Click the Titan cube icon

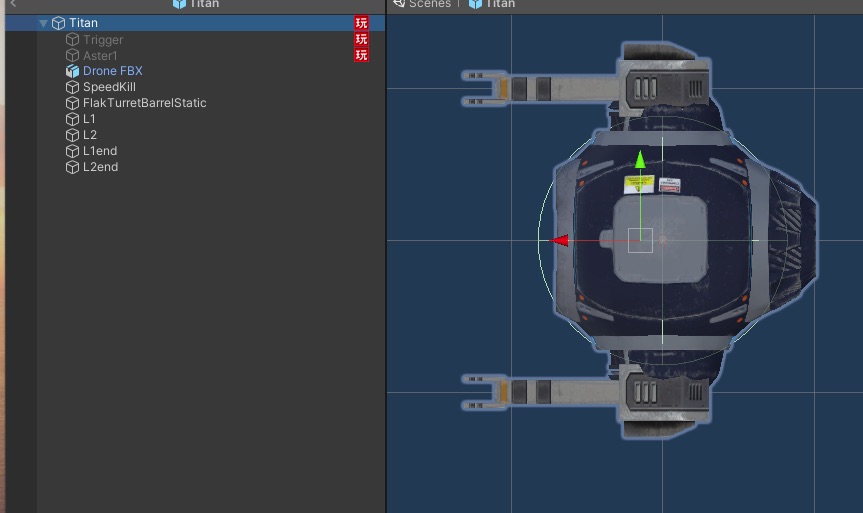pyautogui.click(x=58, y=23)
